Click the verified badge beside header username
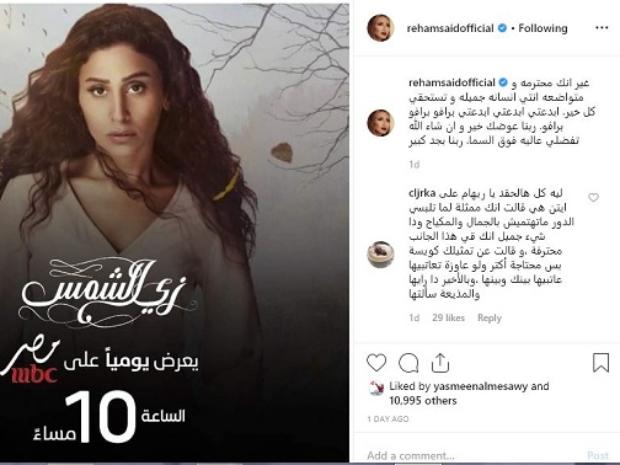Screen dimensions: 620x465 (x=502, y=28)
